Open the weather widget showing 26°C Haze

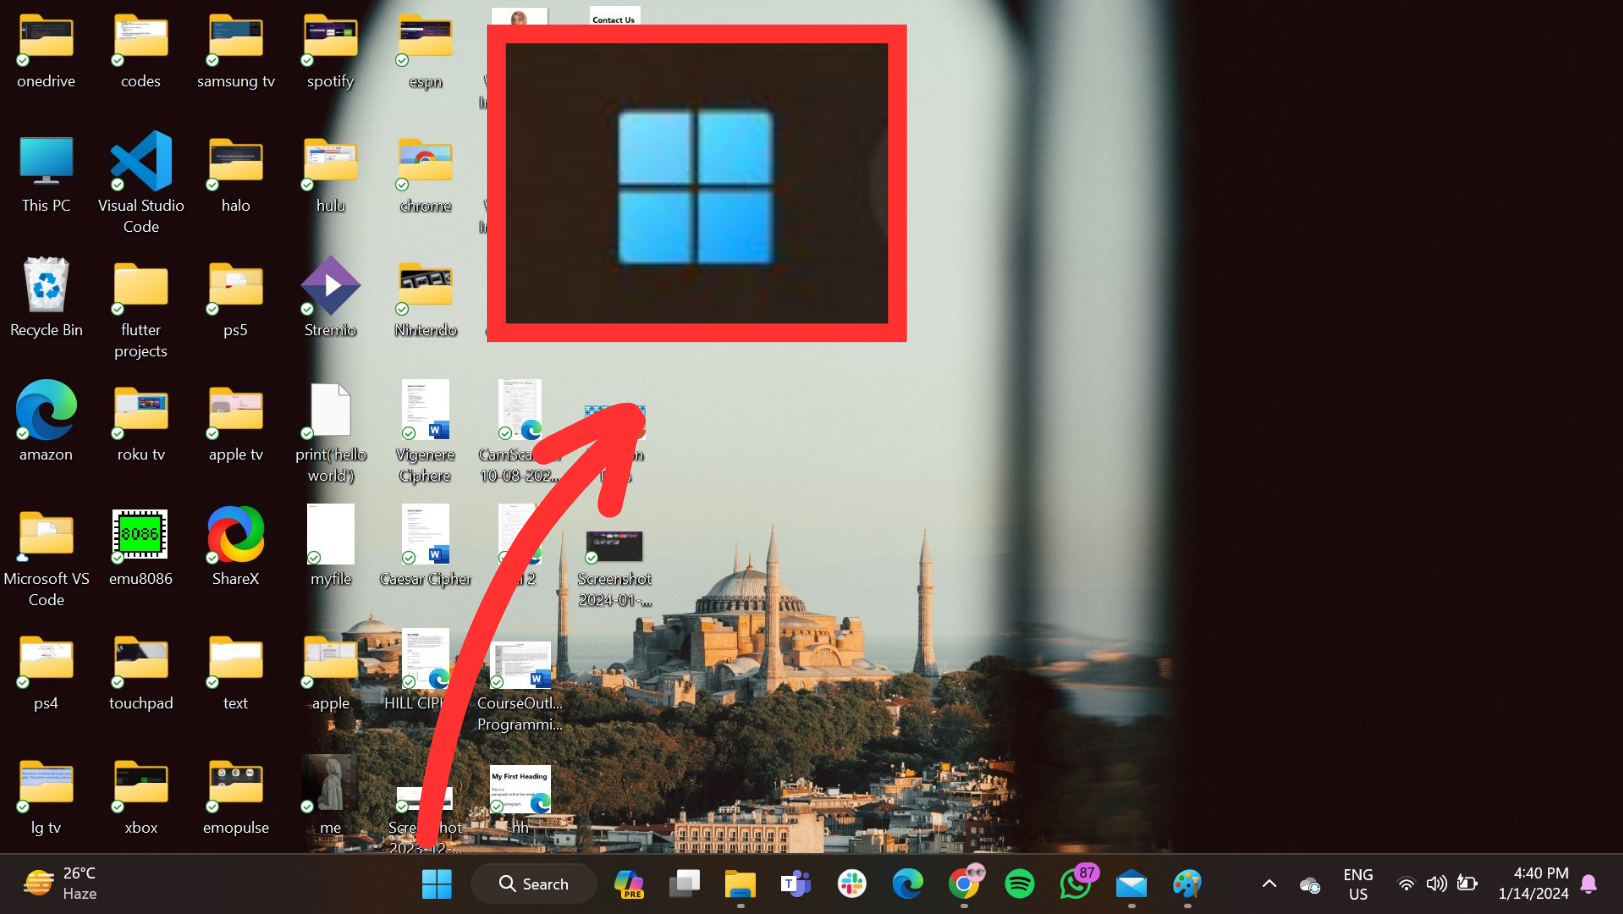(62, 884)
